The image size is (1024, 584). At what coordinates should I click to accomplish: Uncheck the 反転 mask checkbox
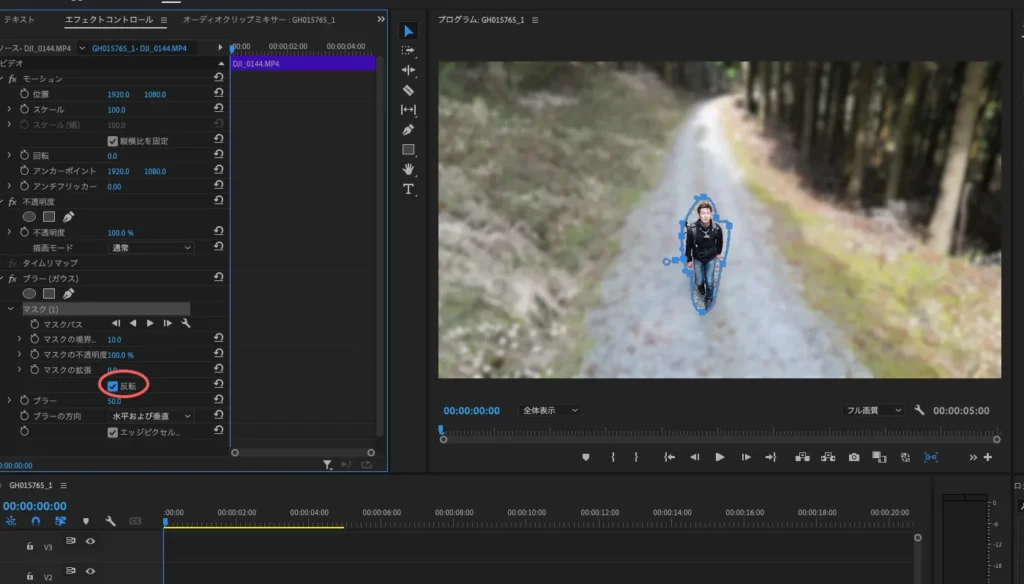[113, 386]
